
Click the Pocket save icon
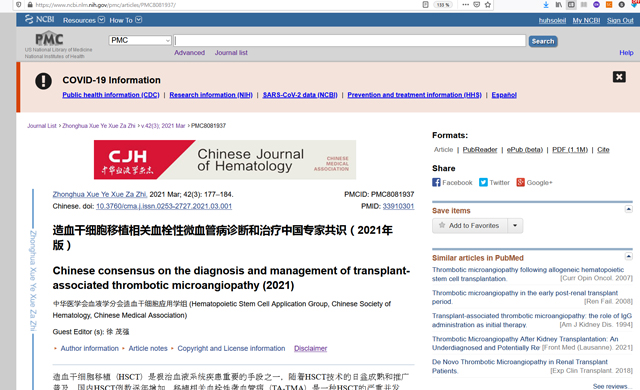[x=476, y=5]
